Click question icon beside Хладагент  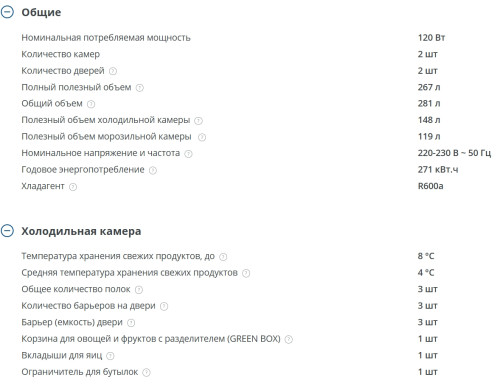73,187
